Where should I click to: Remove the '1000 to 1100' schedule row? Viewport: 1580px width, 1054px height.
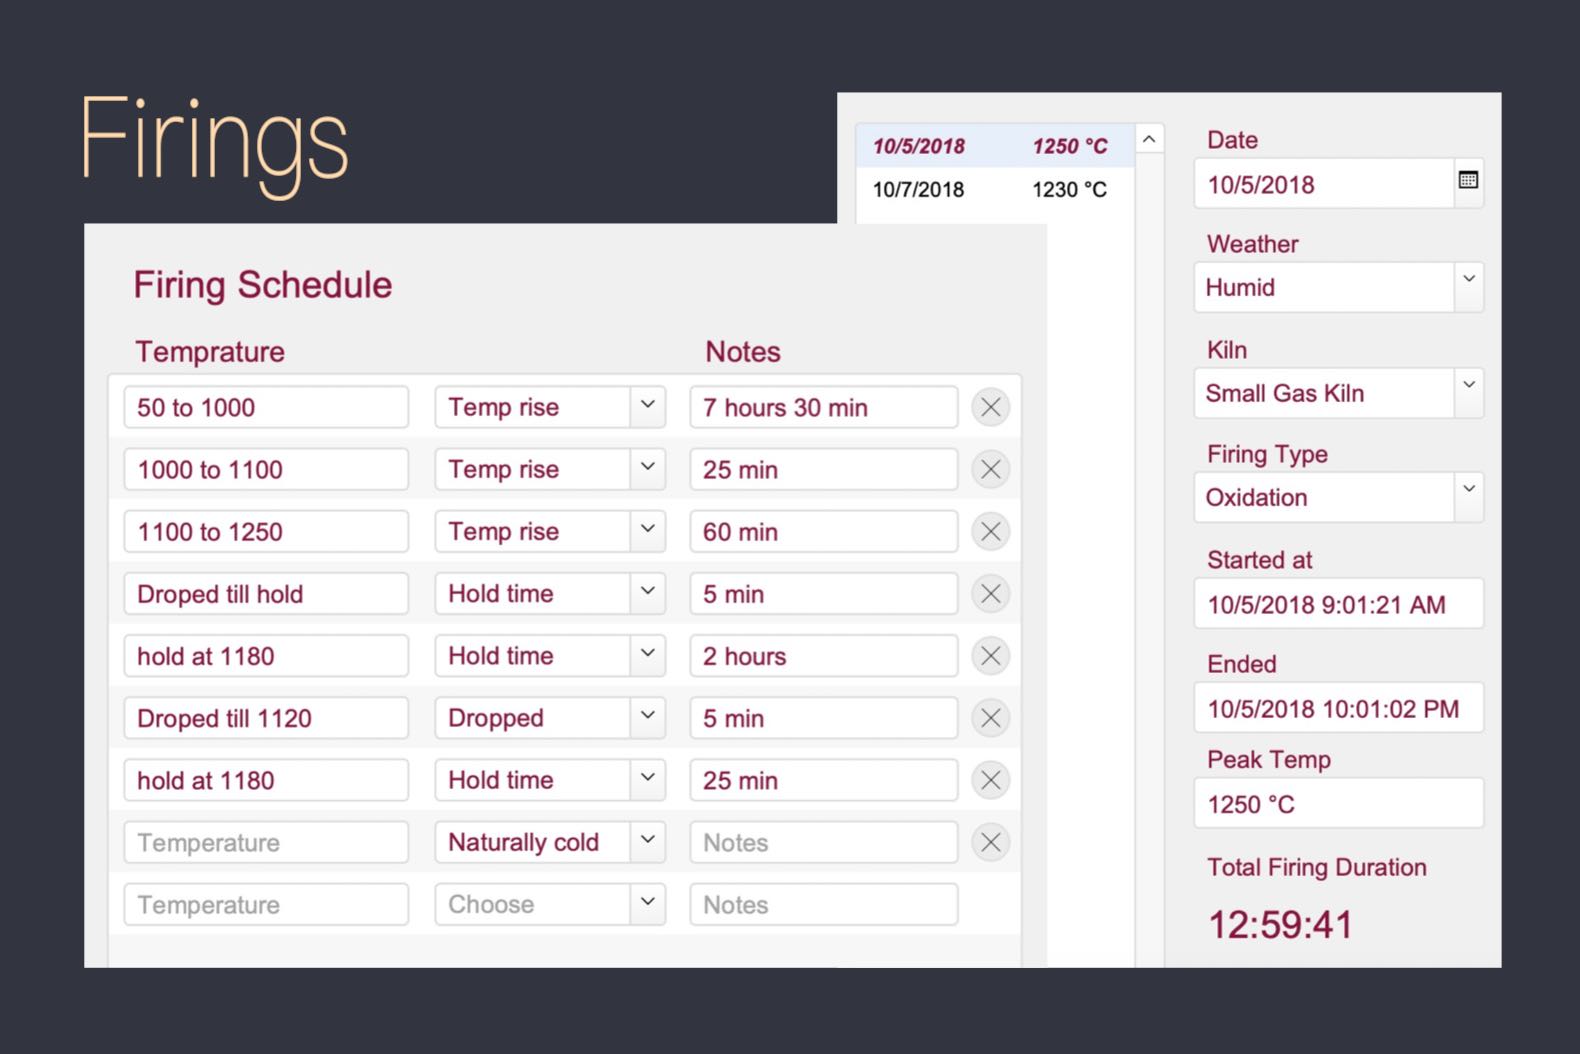[990, 470]
